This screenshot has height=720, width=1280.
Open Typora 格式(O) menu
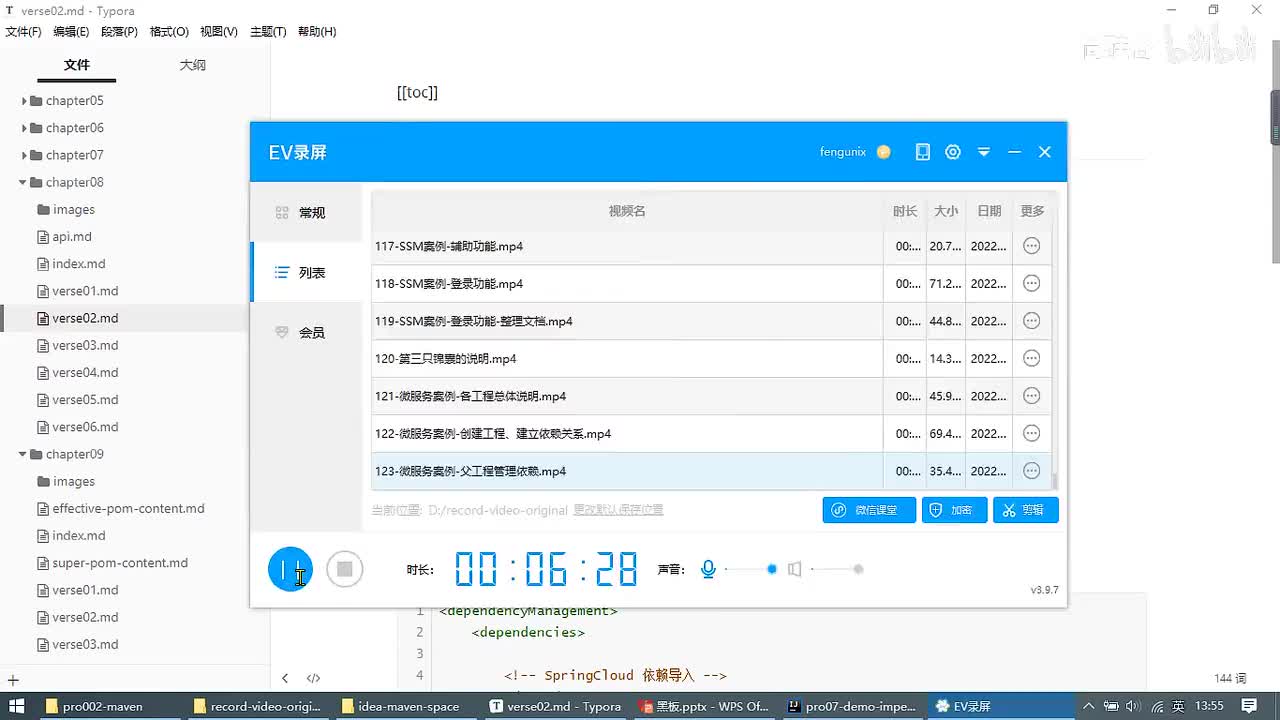pyautogui.click(x=169, y=32)
